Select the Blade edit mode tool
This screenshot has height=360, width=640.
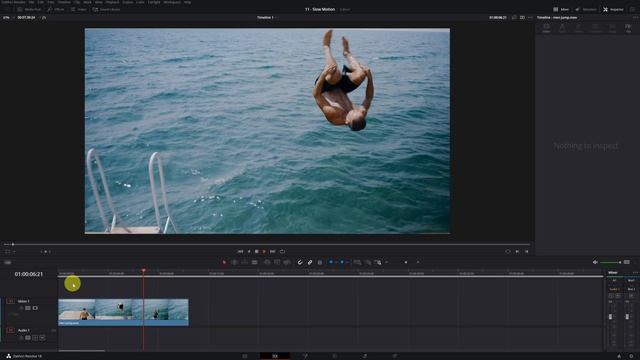coord(254,262)
